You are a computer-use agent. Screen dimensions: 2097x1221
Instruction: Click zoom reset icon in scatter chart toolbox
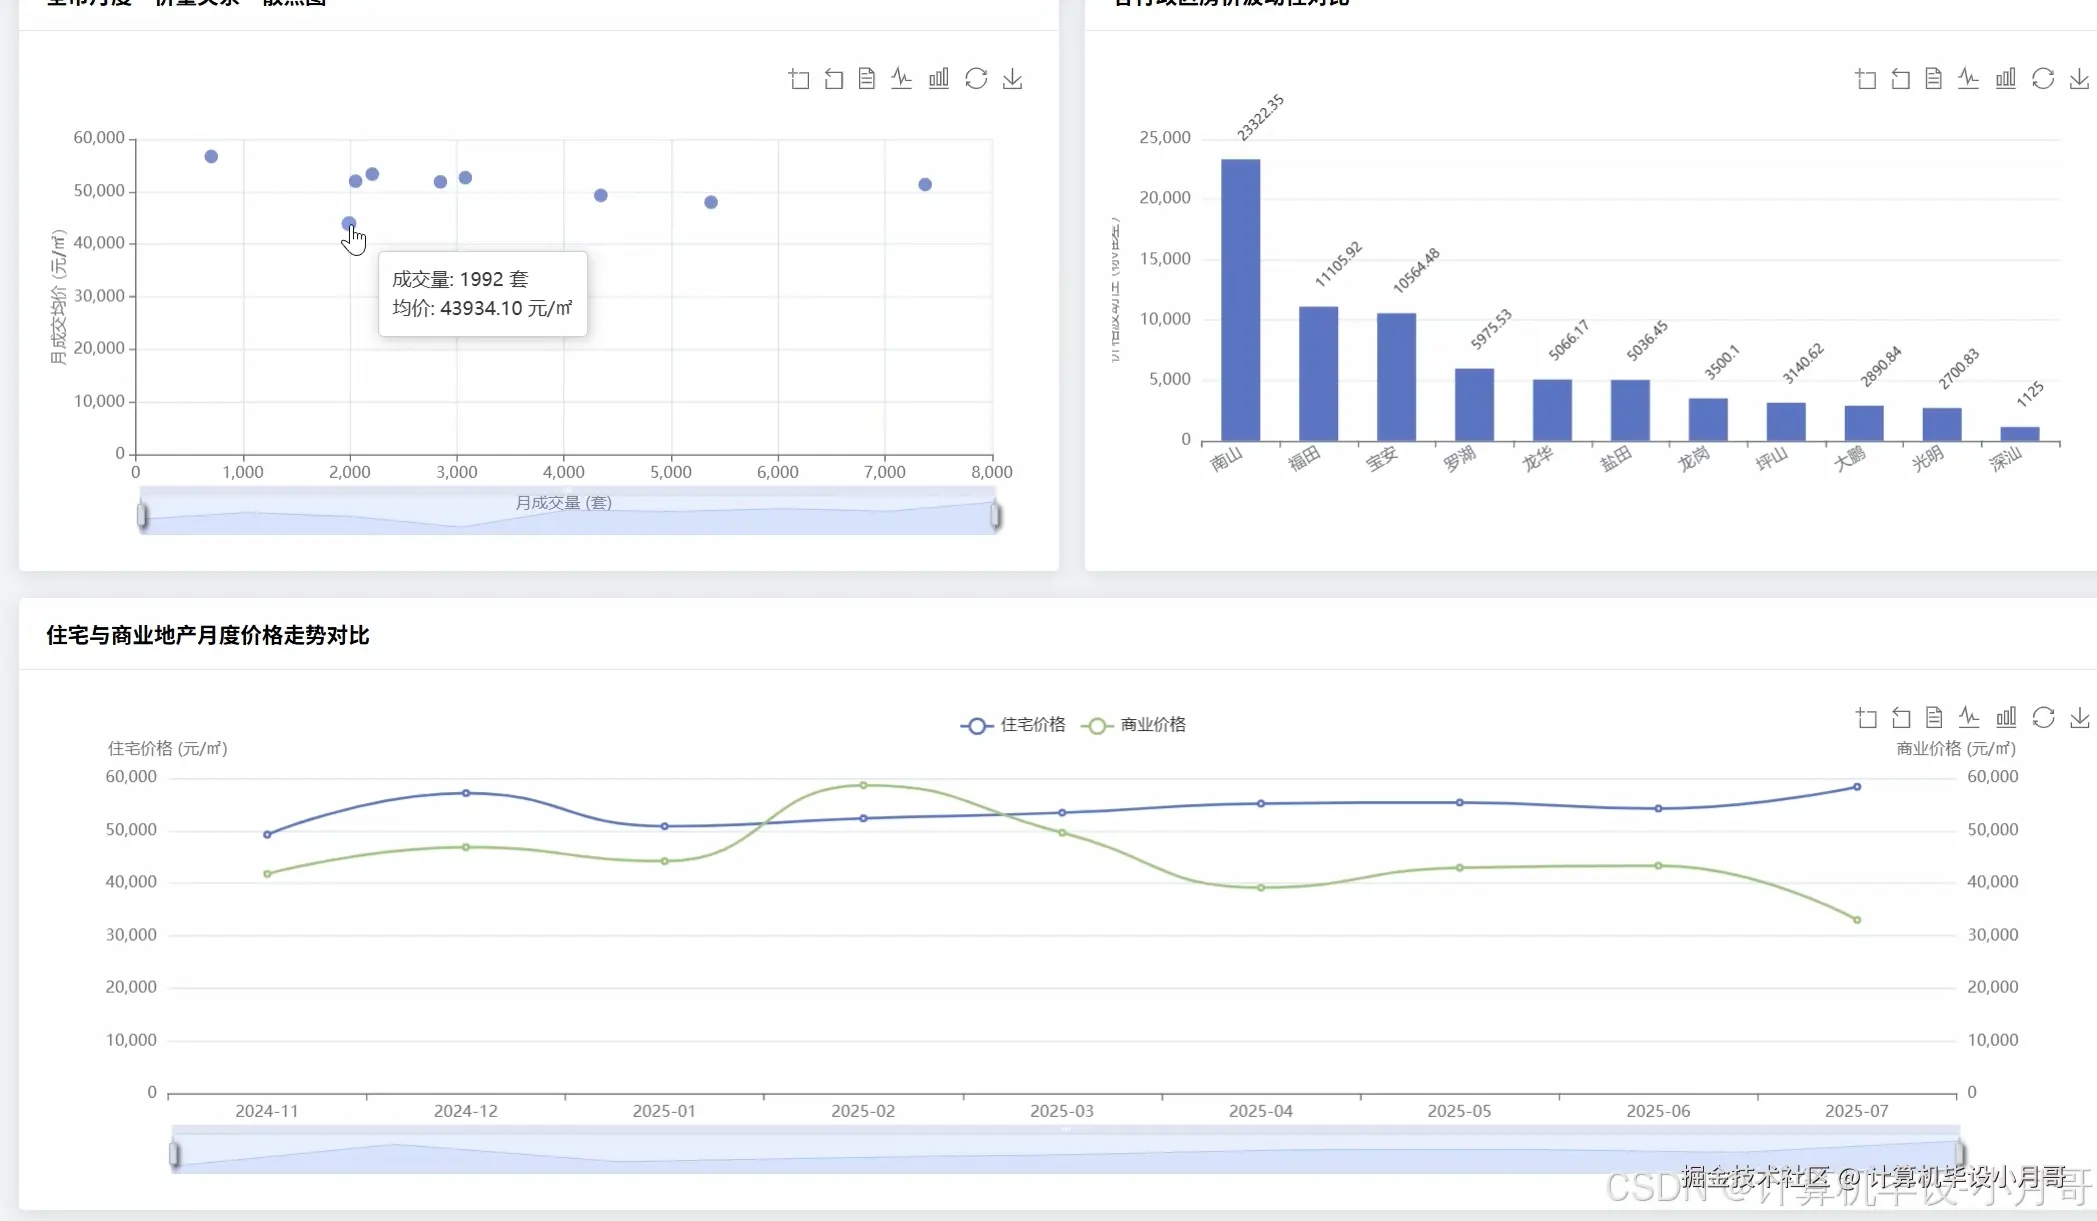(834, 79)
